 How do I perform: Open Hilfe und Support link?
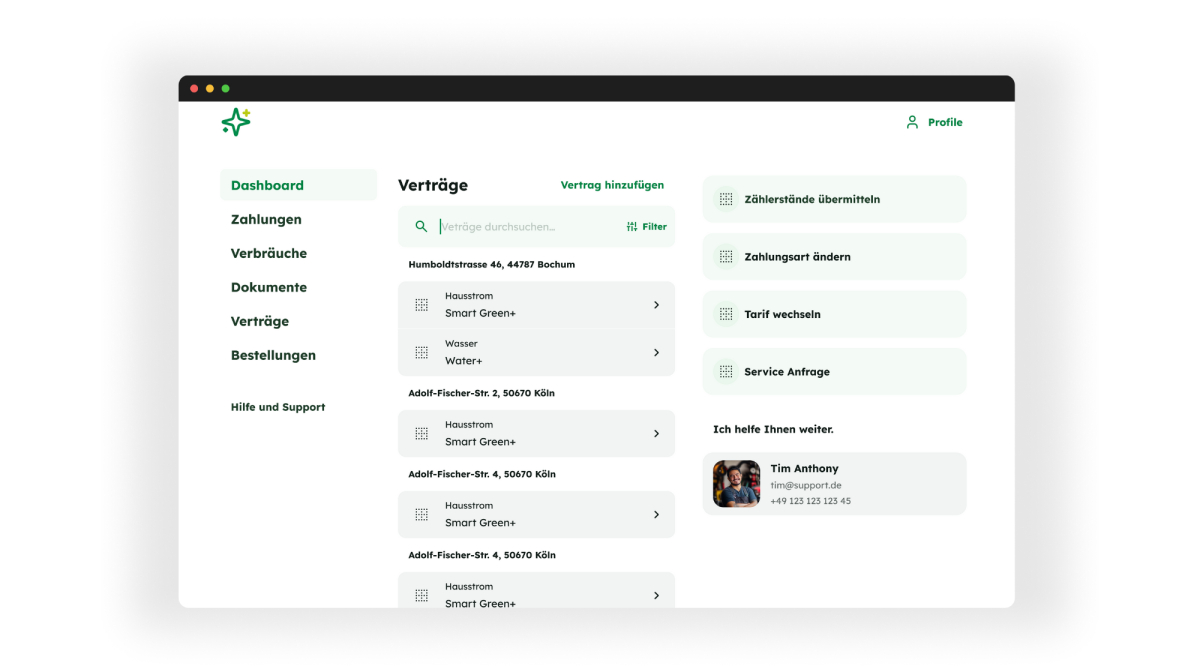278,407
